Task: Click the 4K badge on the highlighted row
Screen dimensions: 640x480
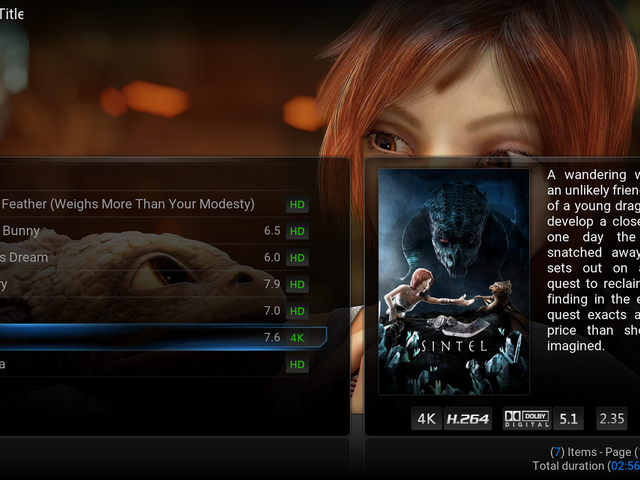Action: tap(297, 338)
